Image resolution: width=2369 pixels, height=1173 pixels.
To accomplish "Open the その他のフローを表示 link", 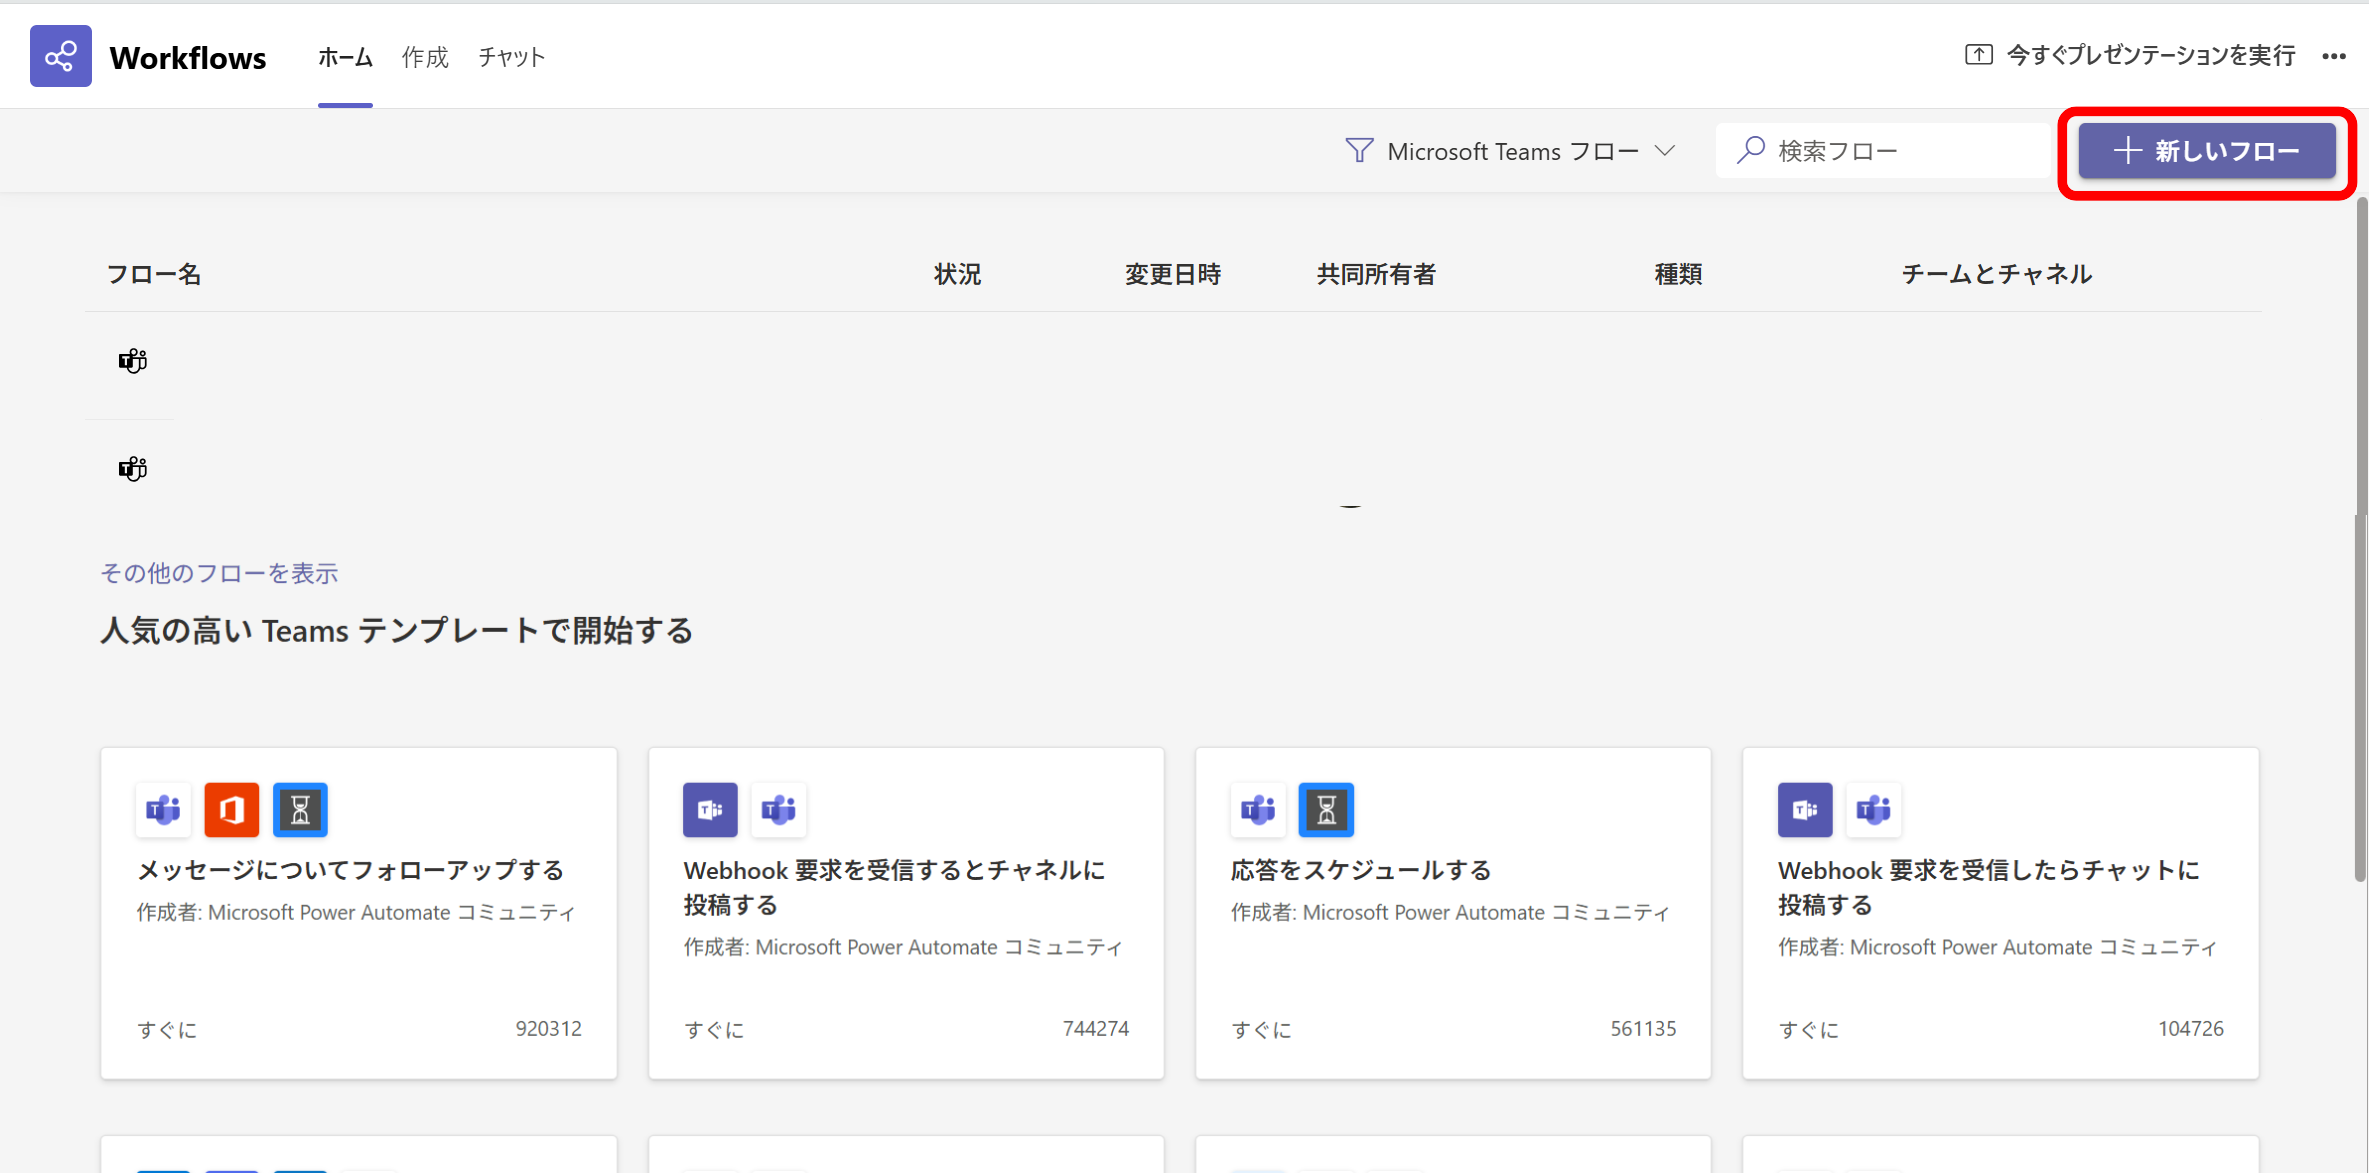I will tap(219, 573).
